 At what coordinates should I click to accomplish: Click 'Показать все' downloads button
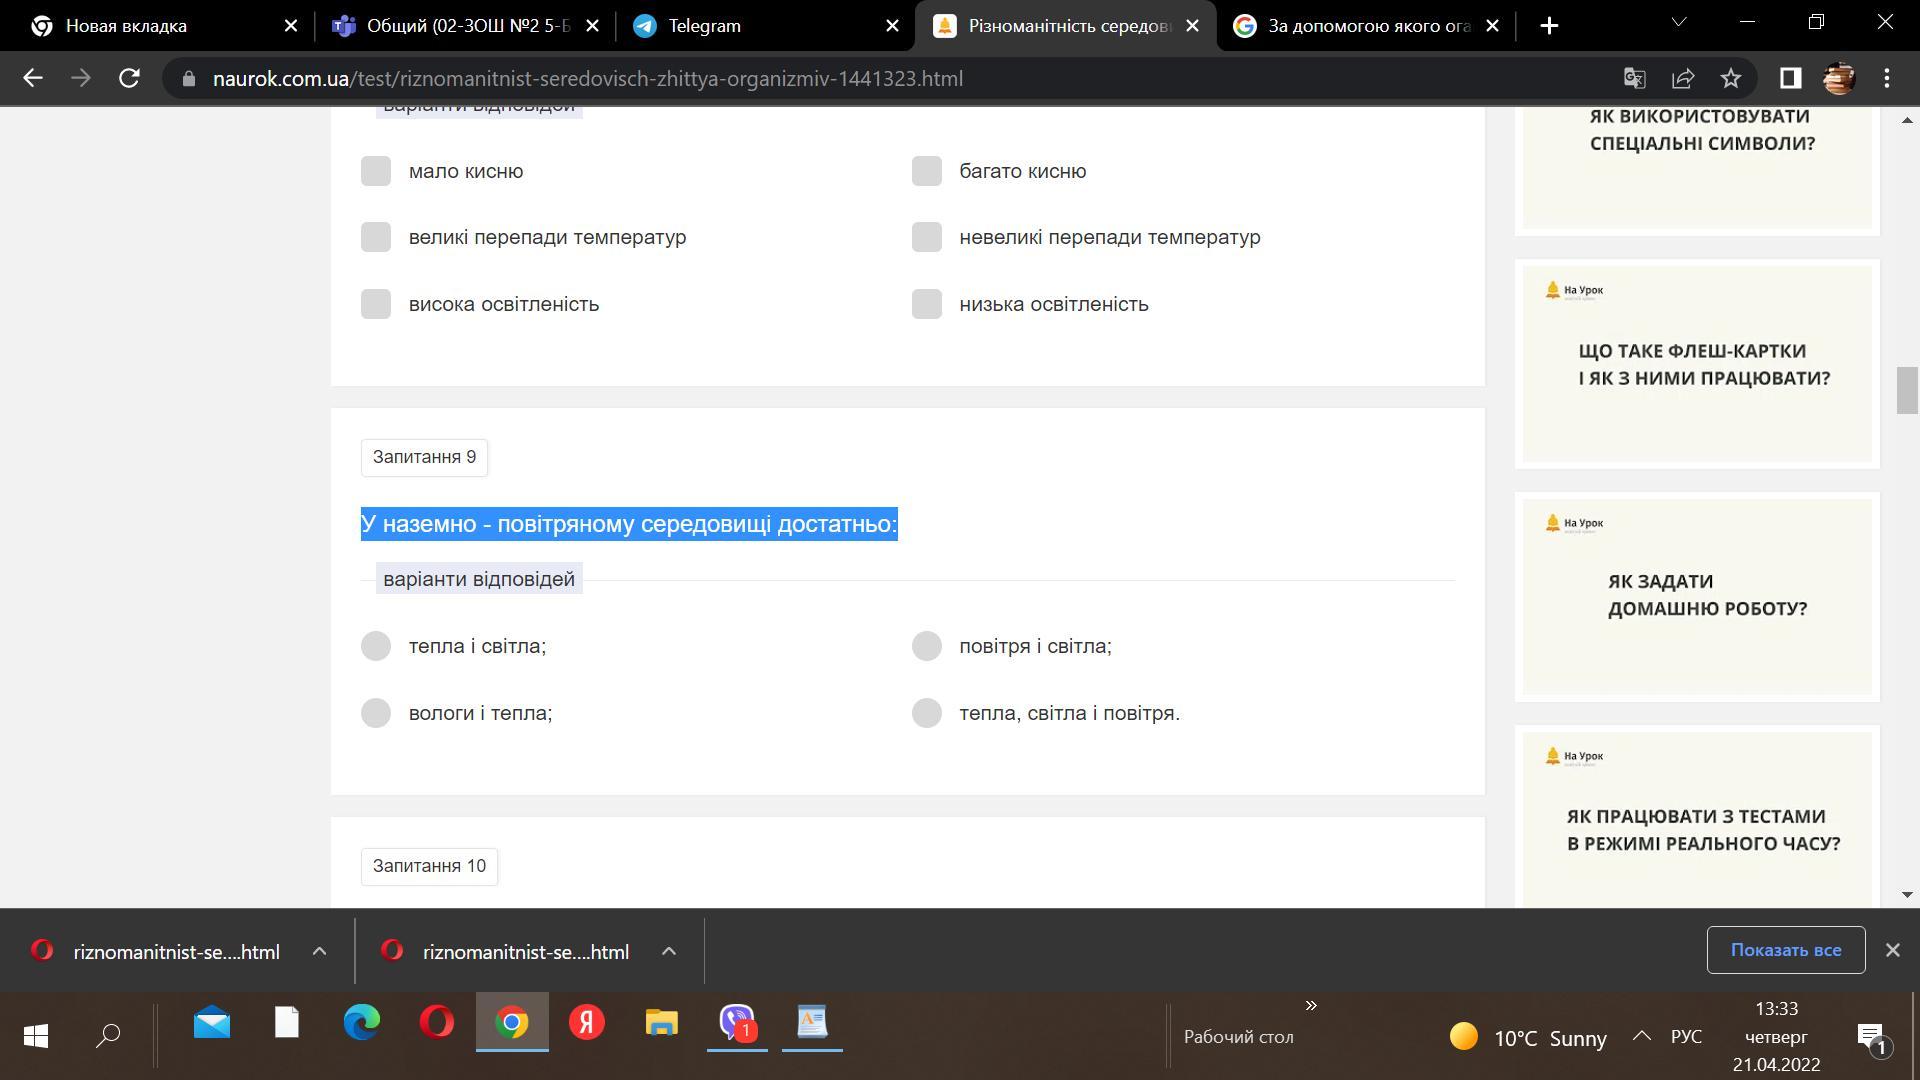(1785, 950)
